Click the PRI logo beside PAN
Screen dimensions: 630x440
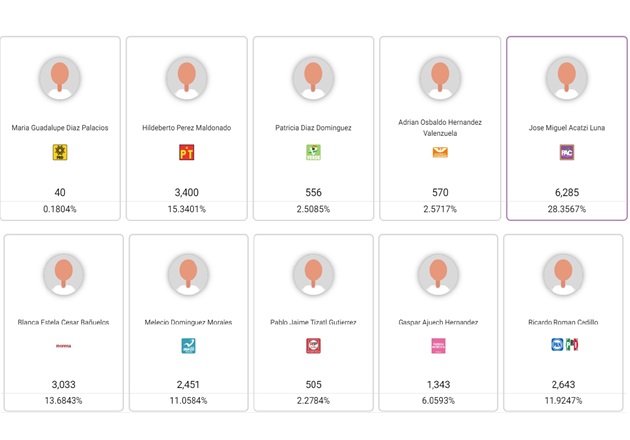point(572,344)
